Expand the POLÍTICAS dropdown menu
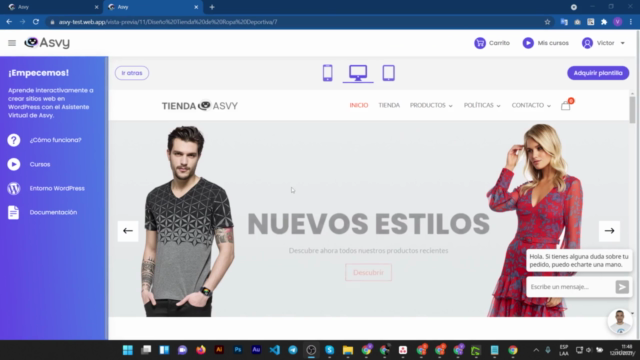The width and height of the screenshot is (640, 360). 482,105
